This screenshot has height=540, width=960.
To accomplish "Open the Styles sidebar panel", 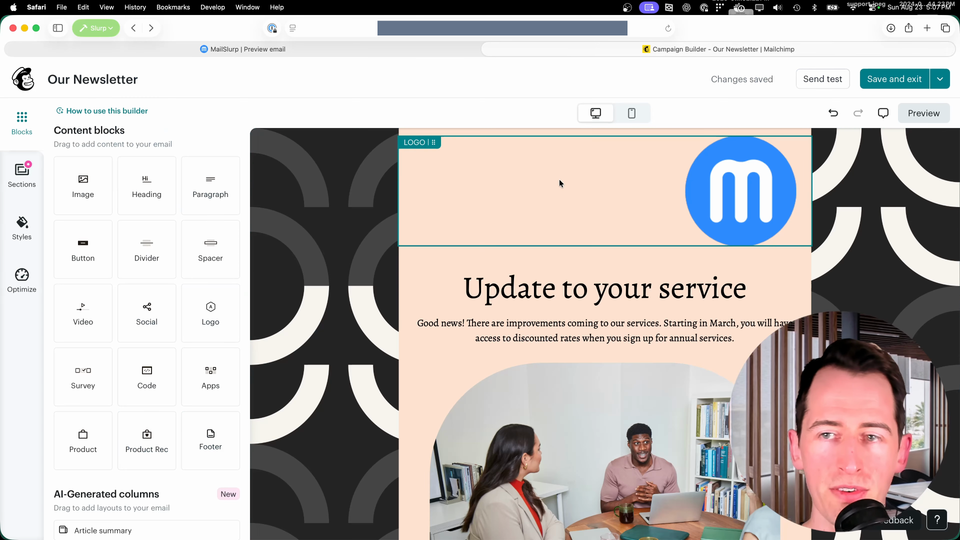I will coord(21,228).
